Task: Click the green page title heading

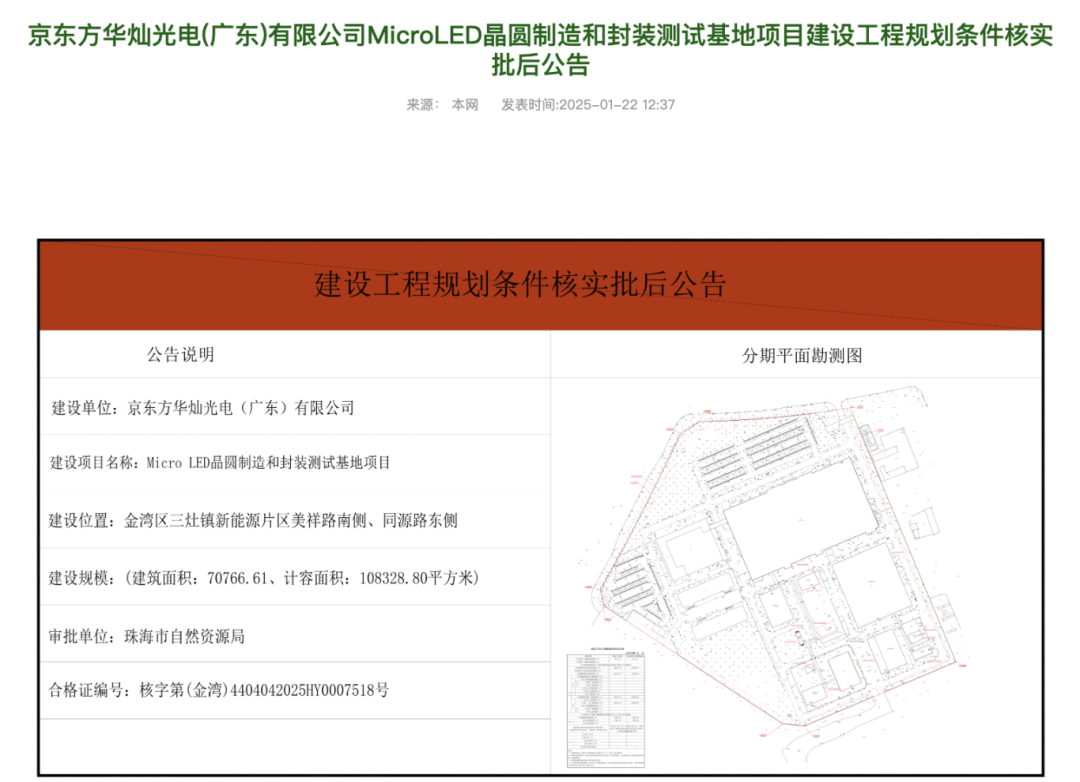Action: [x=540, y=50]
